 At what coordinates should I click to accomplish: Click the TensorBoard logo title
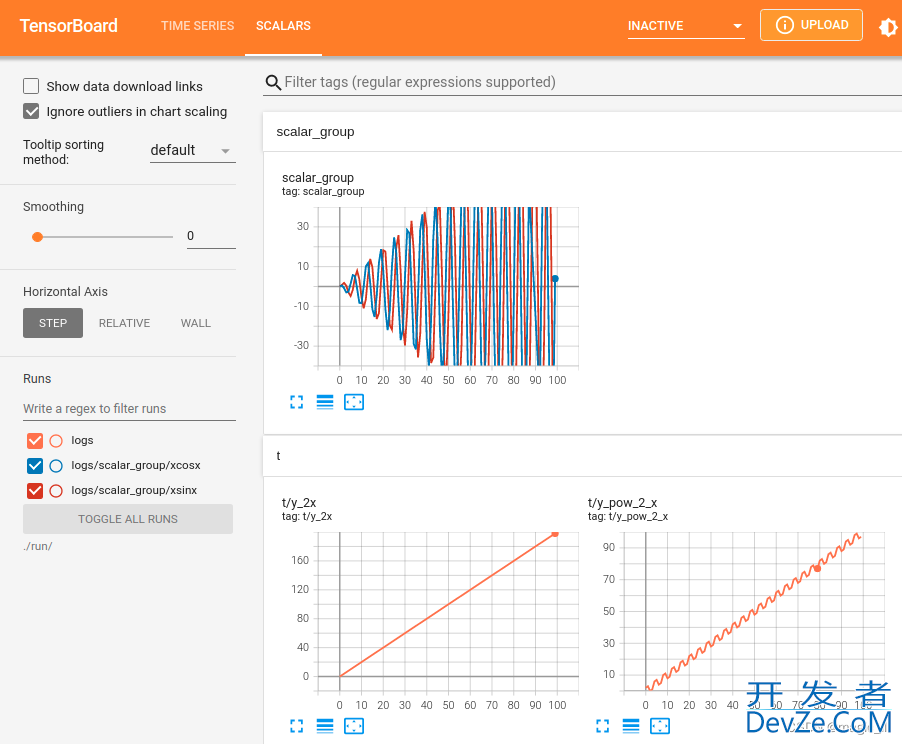68,26
